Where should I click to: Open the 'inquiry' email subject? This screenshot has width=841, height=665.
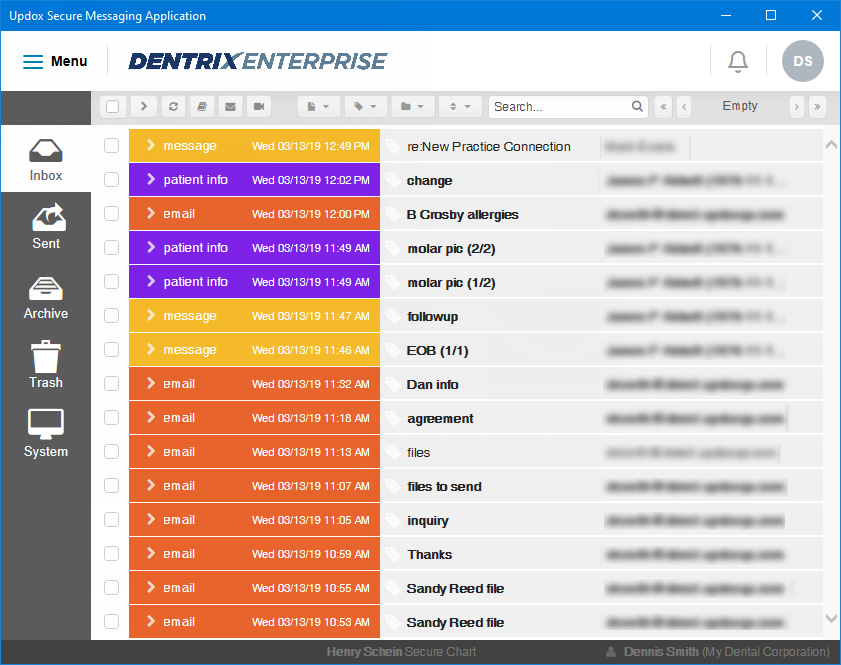427,521
